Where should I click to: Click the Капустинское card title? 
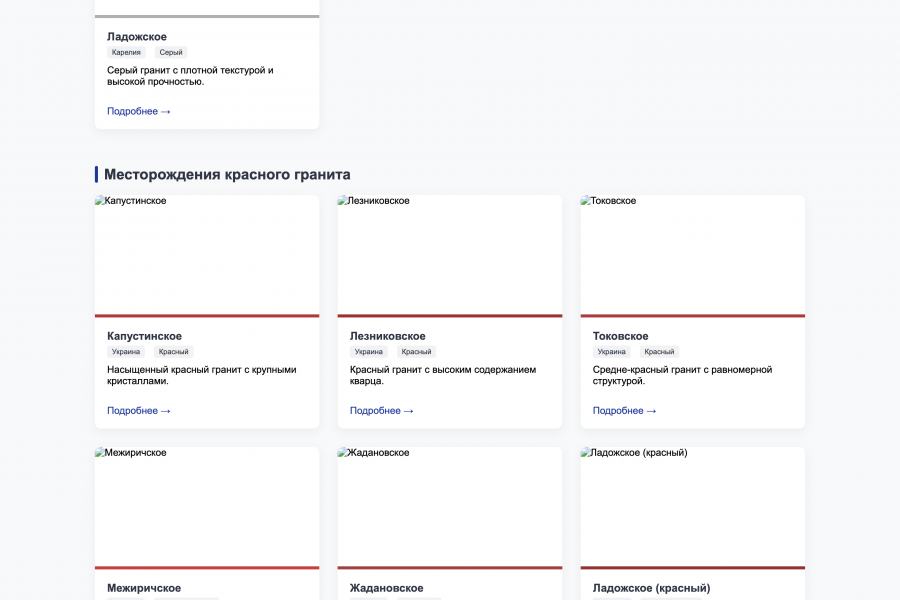click(145, 336)
